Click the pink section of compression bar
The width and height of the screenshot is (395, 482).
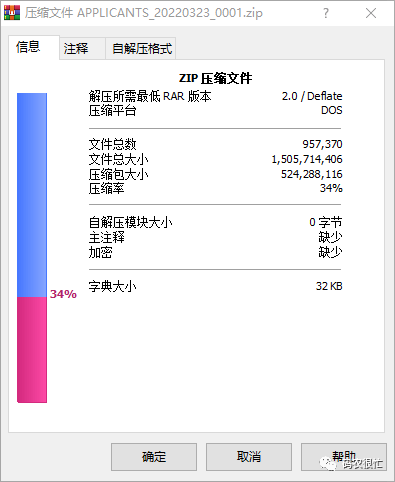[32, 350]
